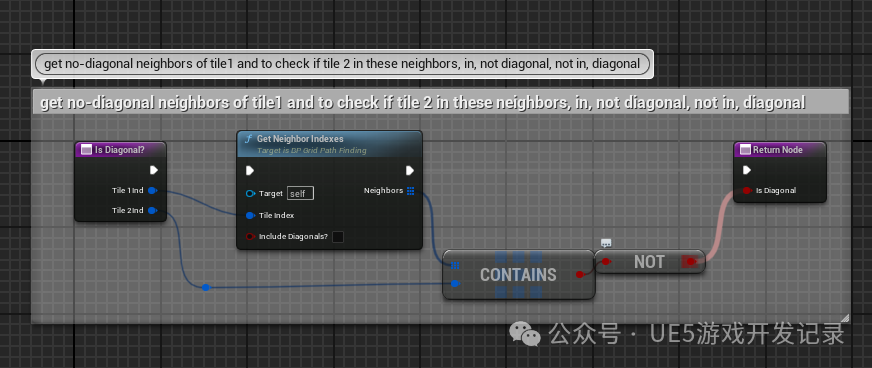
Task: Click the Tile 1 Ind label
Action: click(128, 191)
